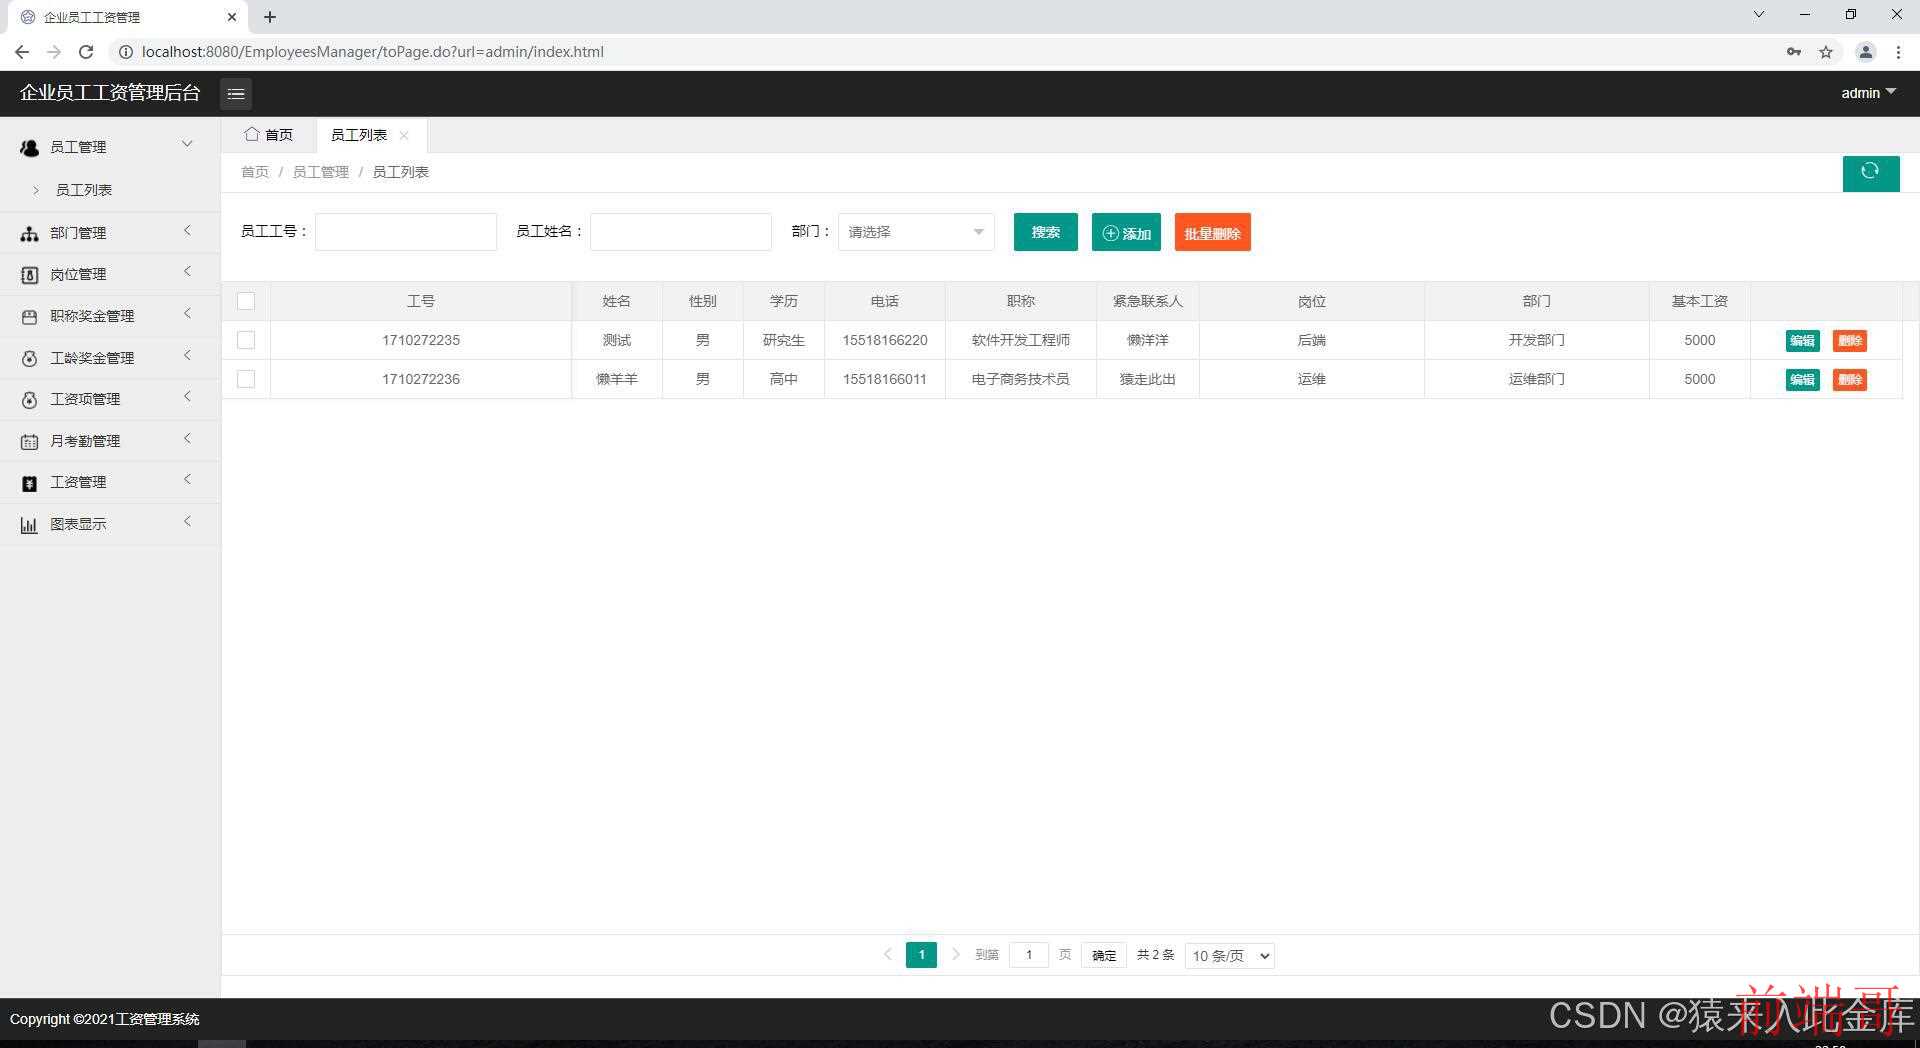Screen dimensions: 1920x1048
Task: Check the row for employee 1710272236
Action: [246, 379]
